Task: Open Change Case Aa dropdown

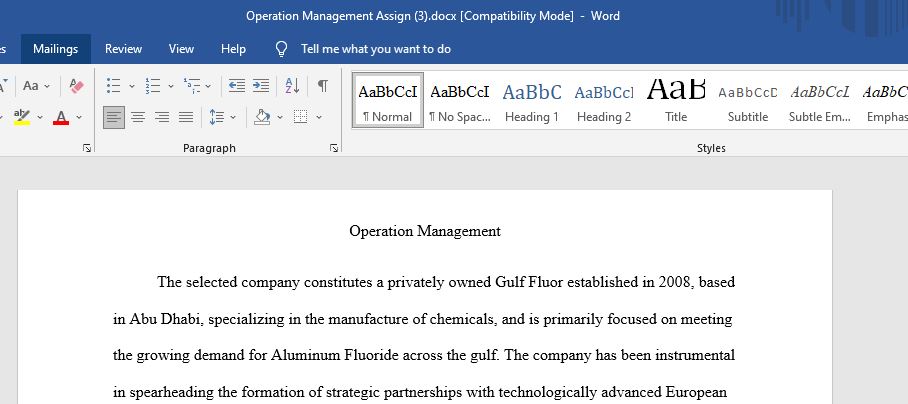Action: click(36, 86)
